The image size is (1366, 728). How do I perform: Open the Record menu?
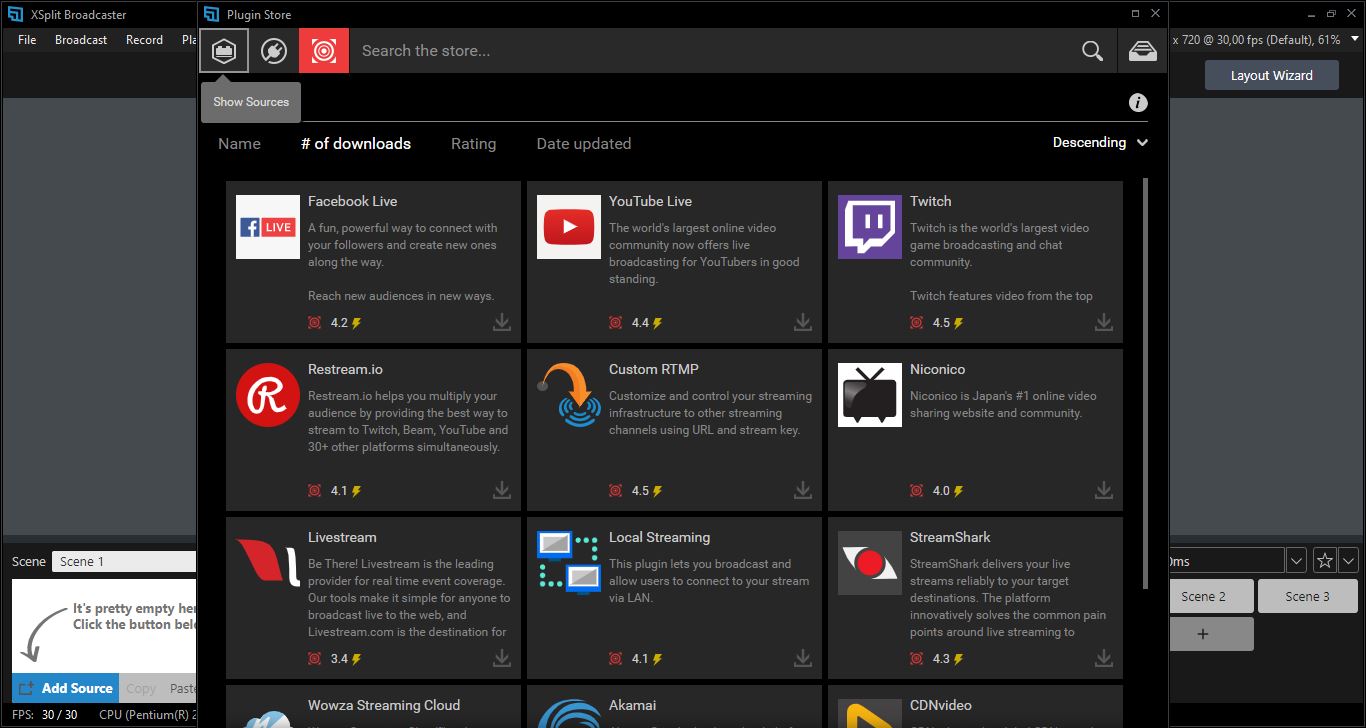(x=144, y=40)
